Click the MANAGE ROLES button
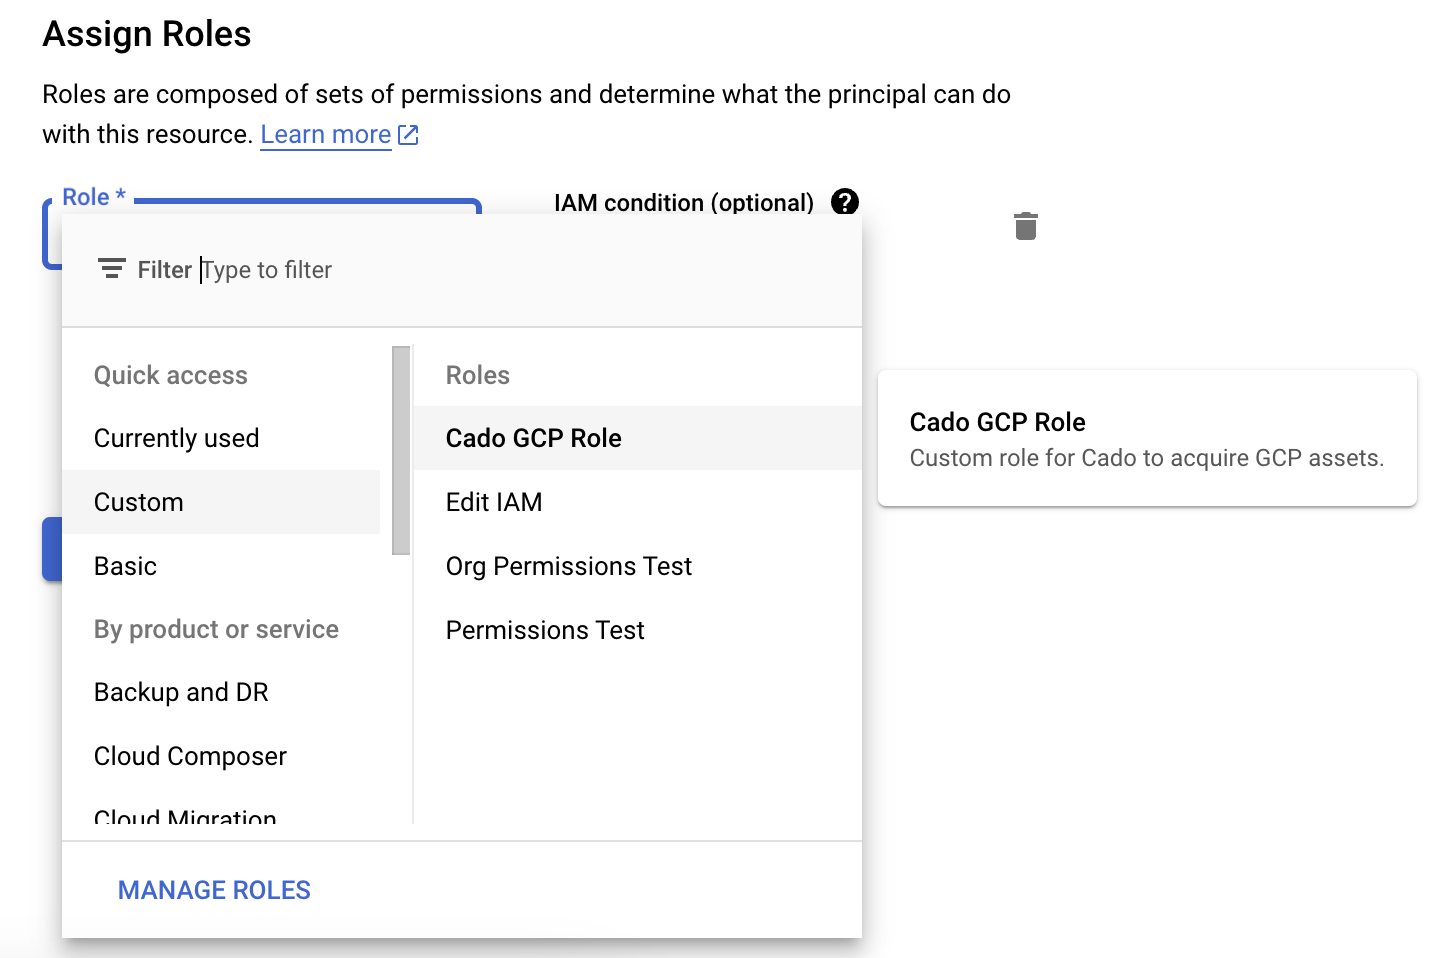1440x958 pixels. [x=214, y=890]
